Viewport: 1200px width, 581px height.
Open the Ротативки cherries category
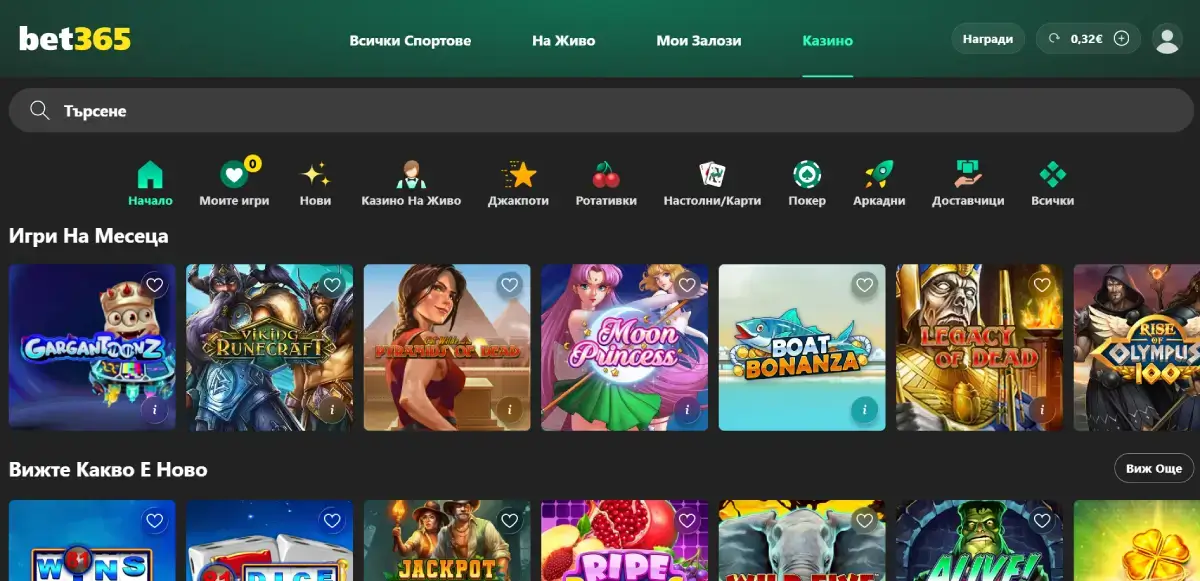(606, 175)
